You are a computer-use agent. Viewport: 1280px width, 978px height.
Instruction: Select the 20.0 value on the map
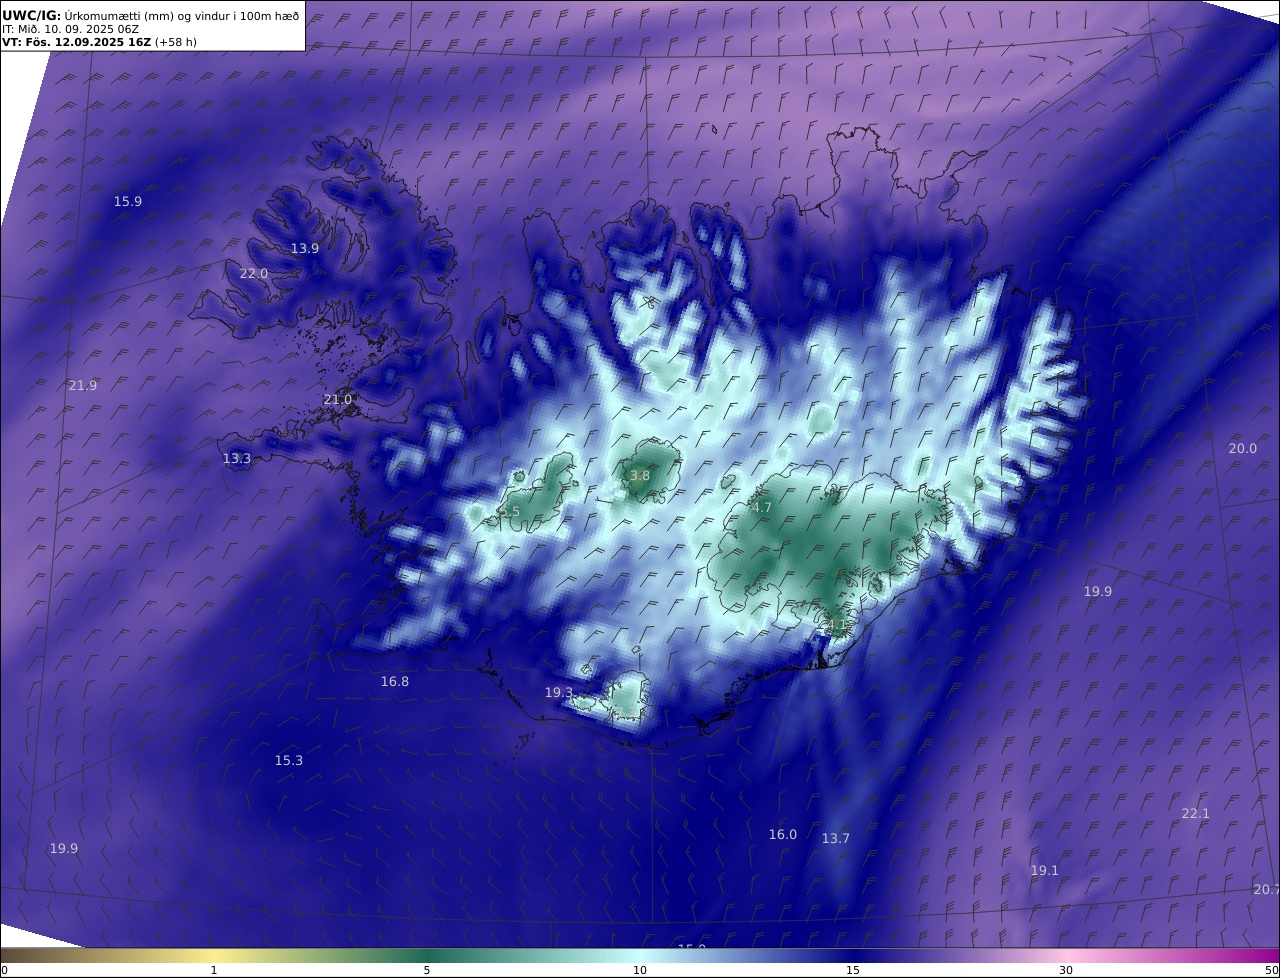click(x=1242, y=448)
